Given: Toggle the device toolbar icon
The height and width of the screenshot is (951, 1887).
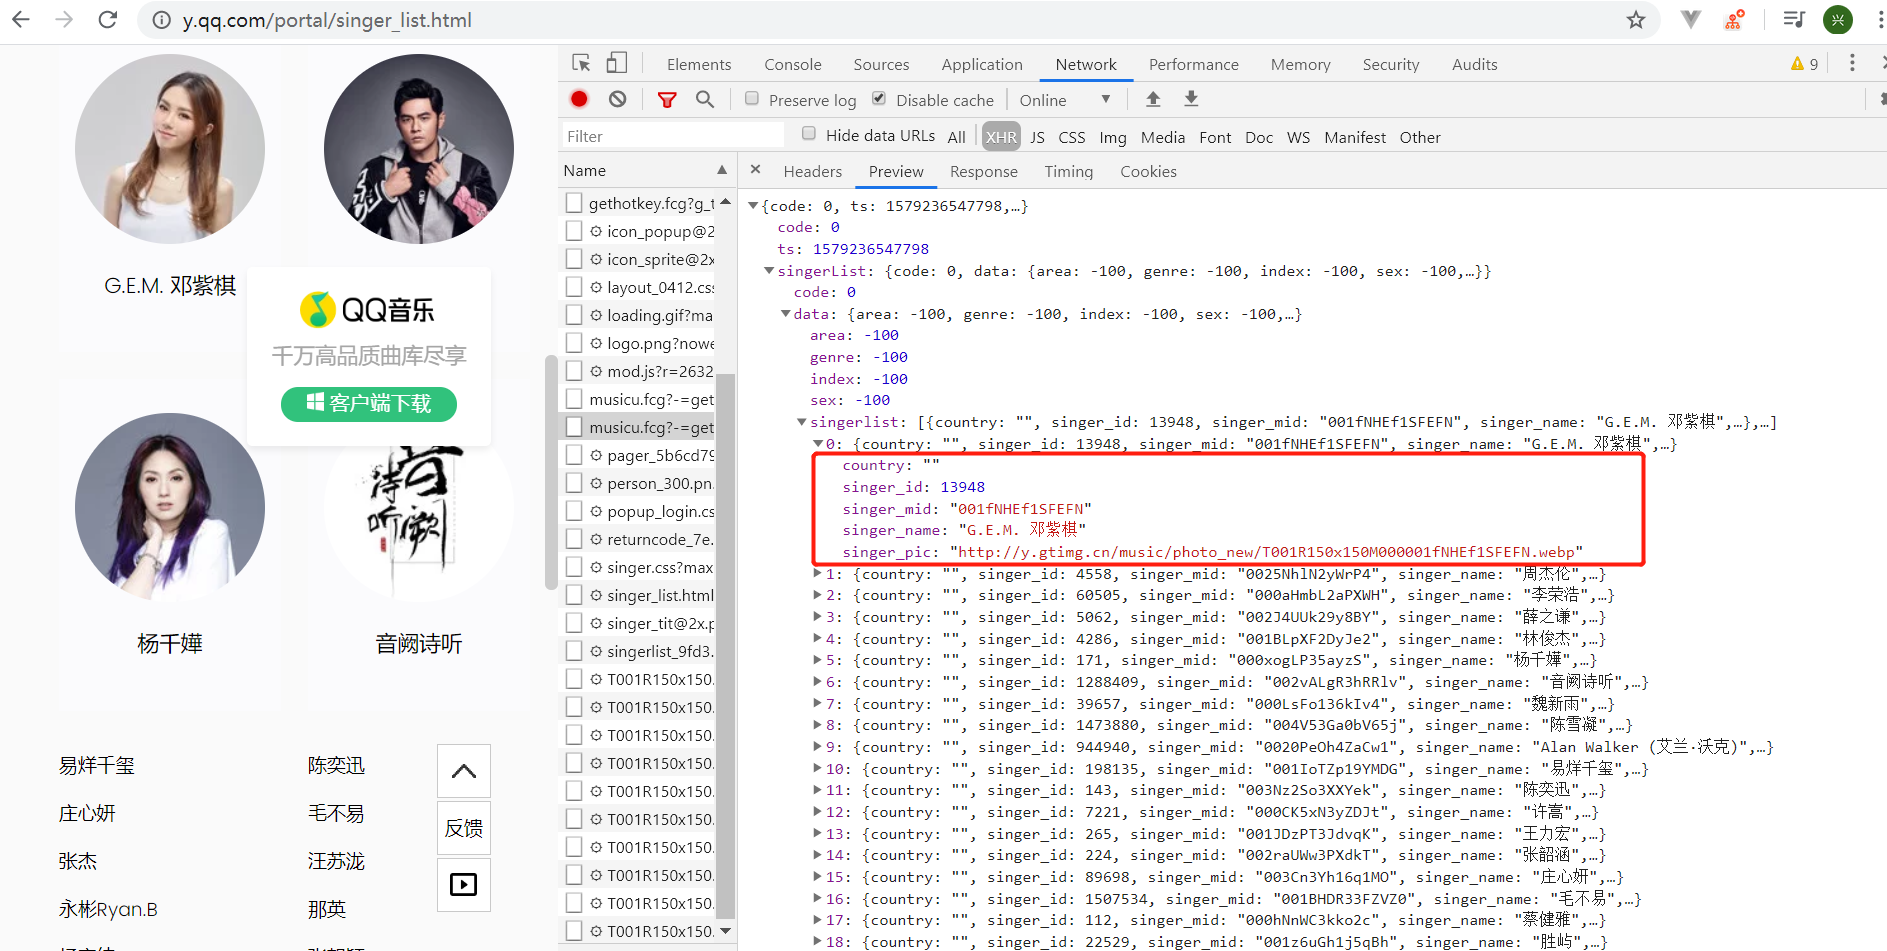Looking at the screenshot, I should point(617,63).
